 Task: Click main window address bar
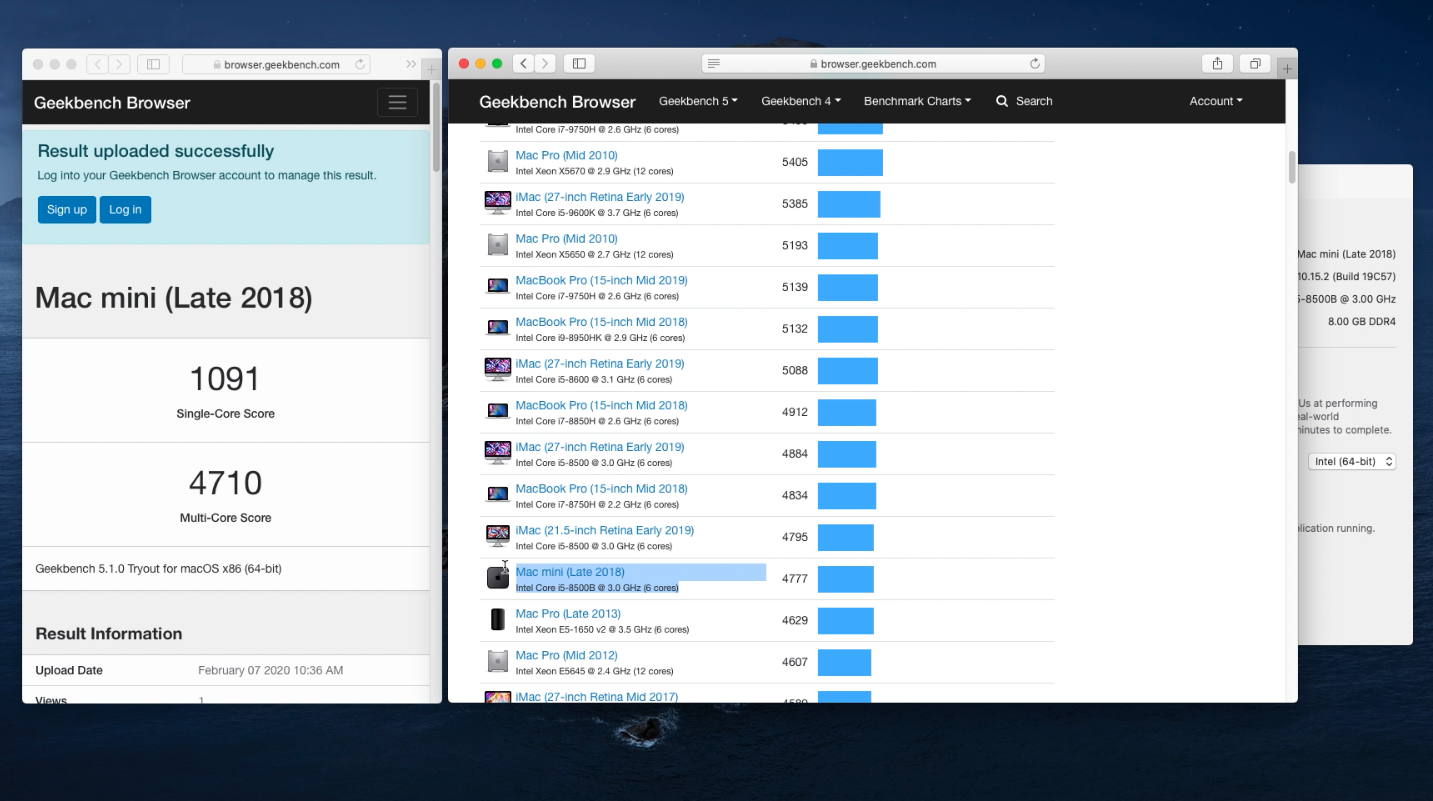(873, 64)
